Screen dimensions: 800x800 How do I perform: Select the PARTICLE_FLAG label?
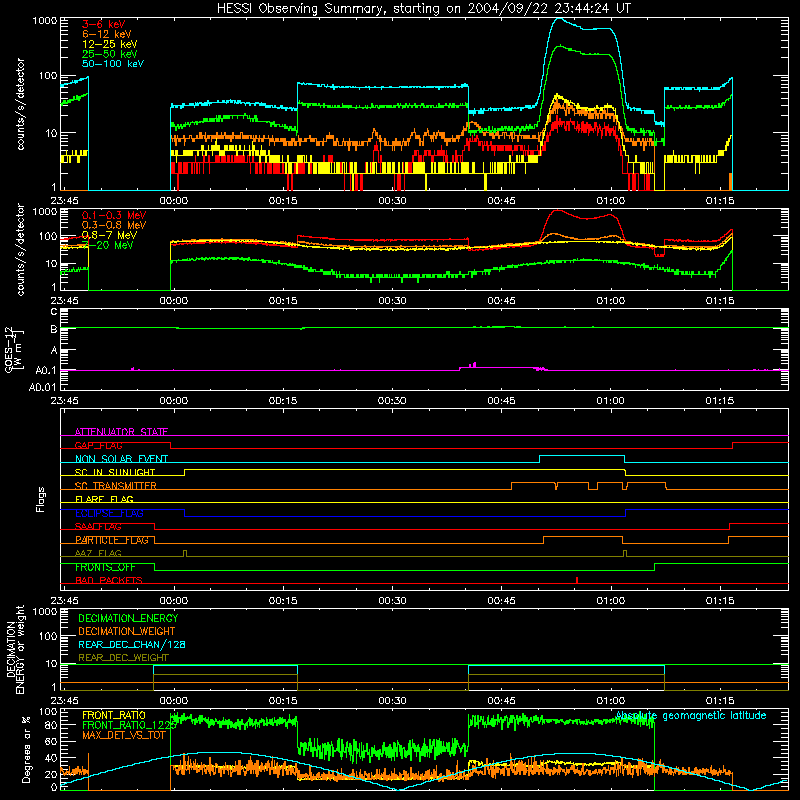click(x=112, y=540)
